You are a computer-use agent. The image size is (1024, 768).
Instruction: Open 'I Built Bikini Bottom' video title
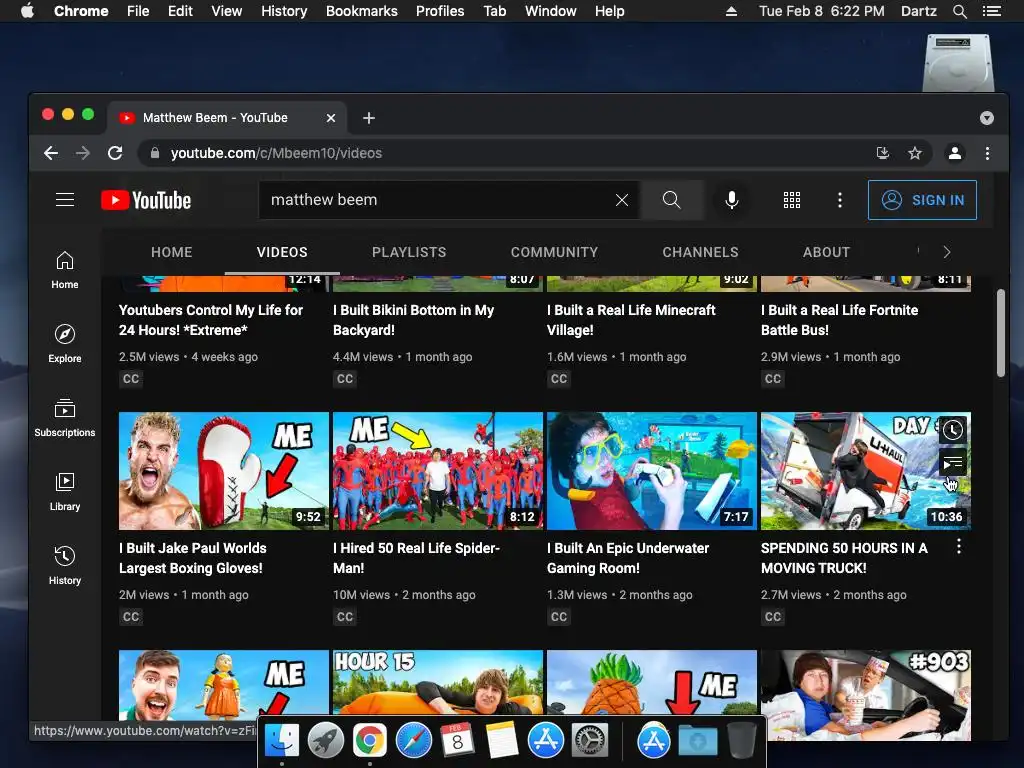point(413,320)
